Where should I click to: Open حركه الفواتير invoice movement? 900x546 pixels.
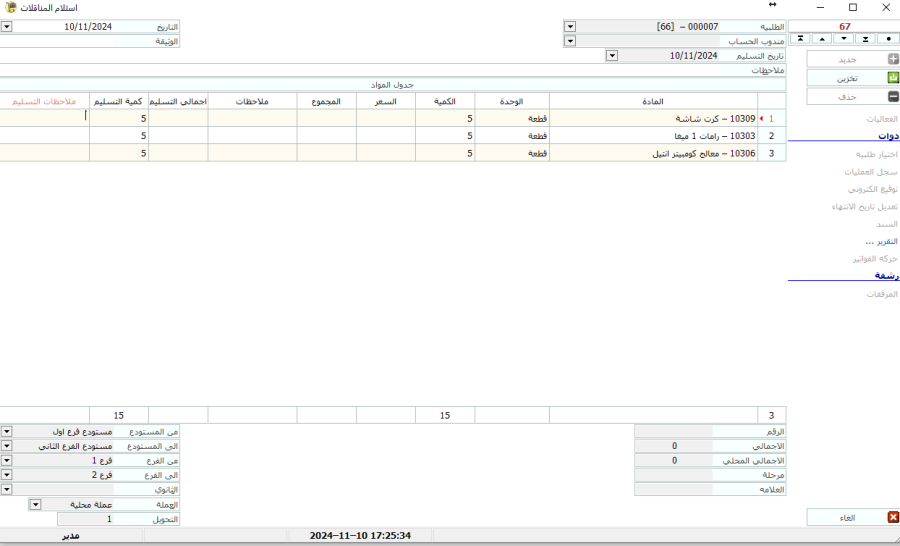coord(875,259)
